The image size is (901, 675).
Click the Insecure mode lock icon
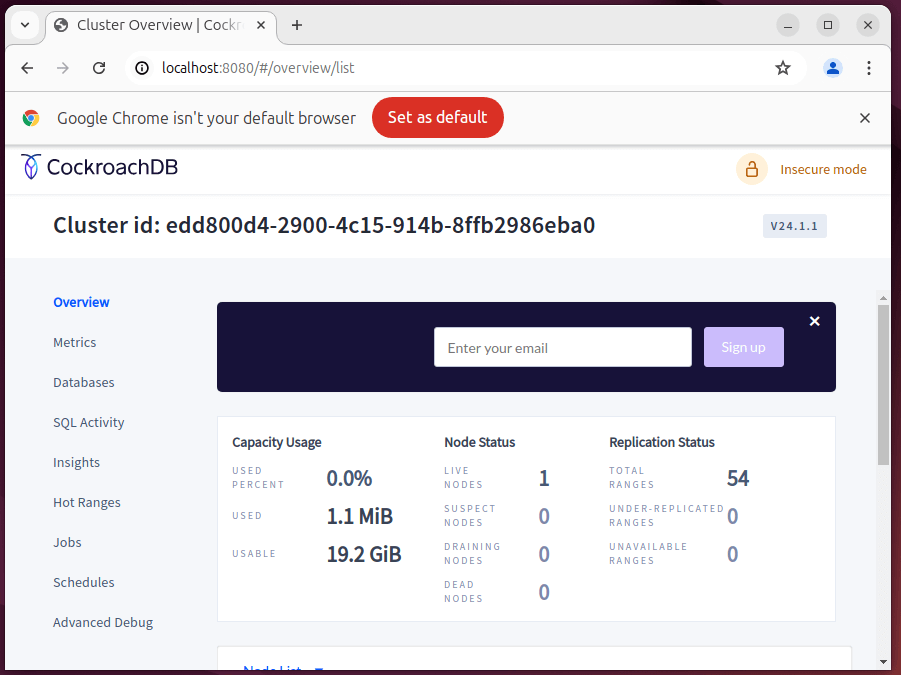(752, 169)
